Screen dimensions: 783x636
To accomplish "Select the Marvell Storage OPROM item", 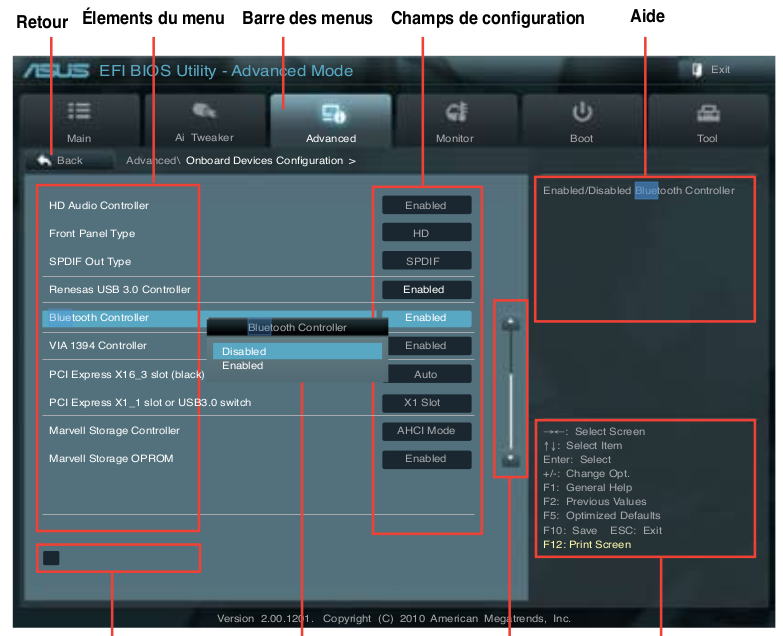I will tap(111, 458).
